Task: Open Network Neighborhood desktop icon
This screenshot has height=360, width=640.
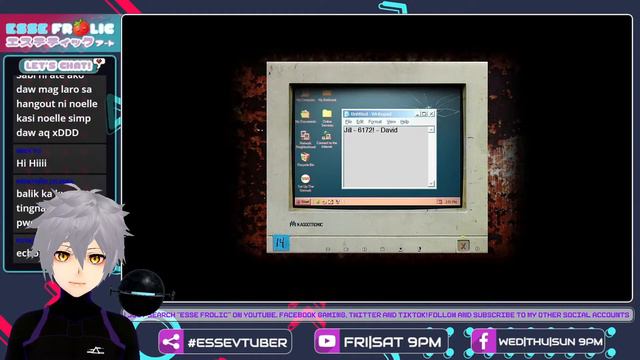Action: 305,139
